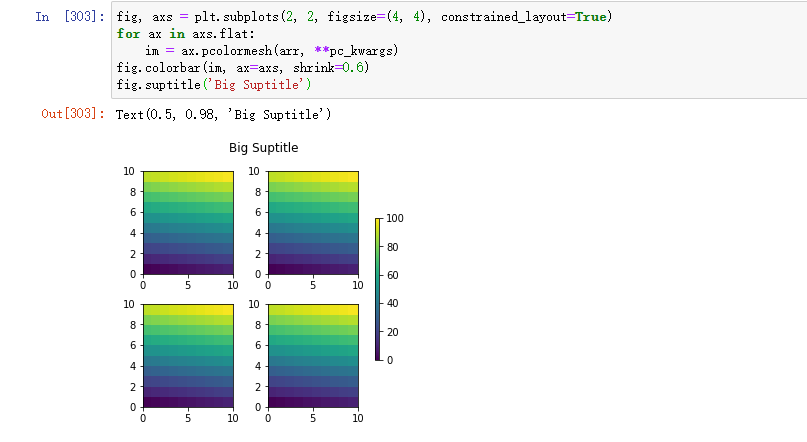Viewport: 807px width, 442px height.
Task: Click the colorbar tick label 40
Action: pos(393,304)
